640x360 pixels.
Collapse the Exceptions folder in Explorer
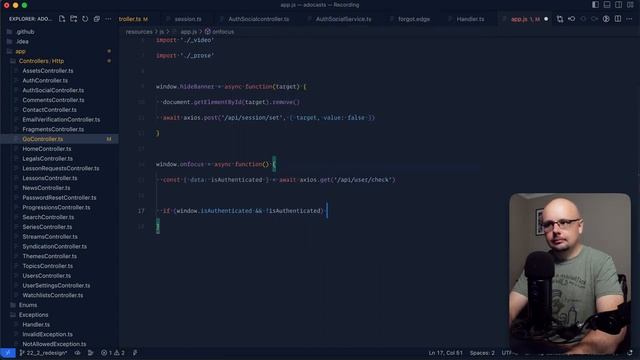33,315
